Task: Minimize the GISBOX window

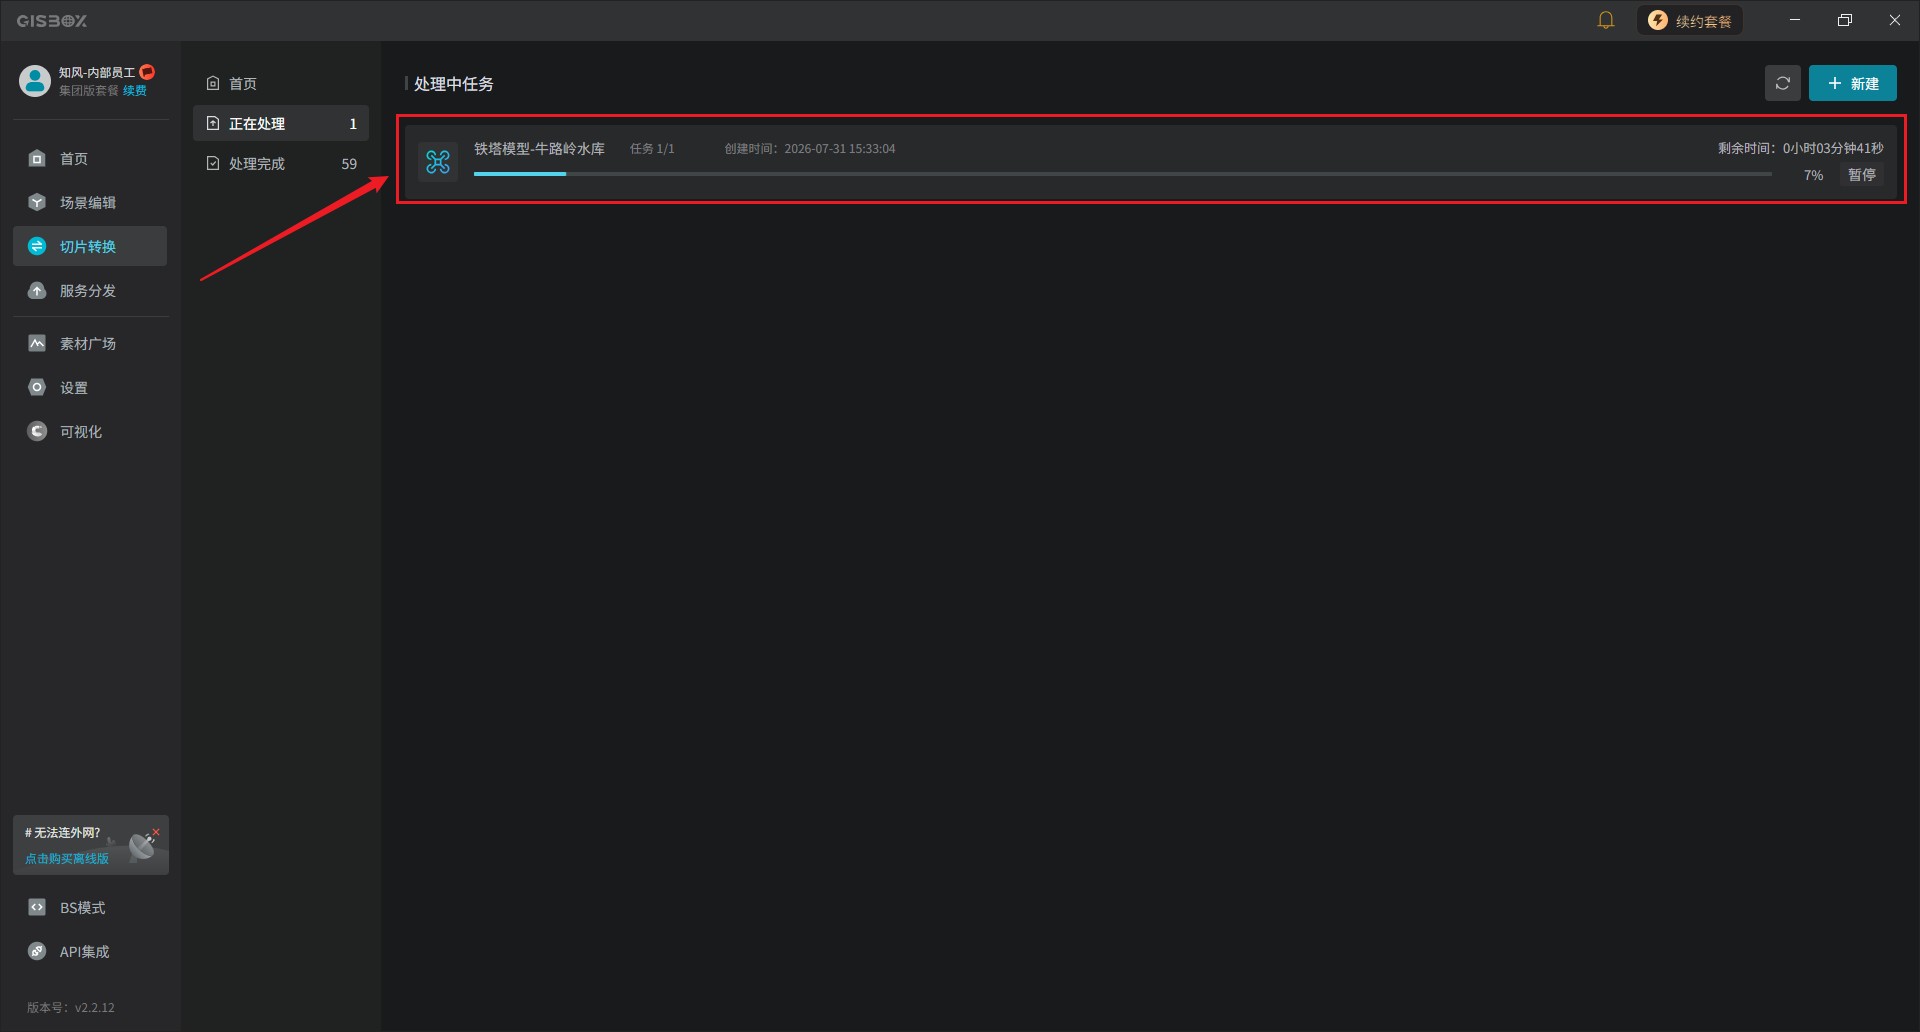Action: 1795,20
